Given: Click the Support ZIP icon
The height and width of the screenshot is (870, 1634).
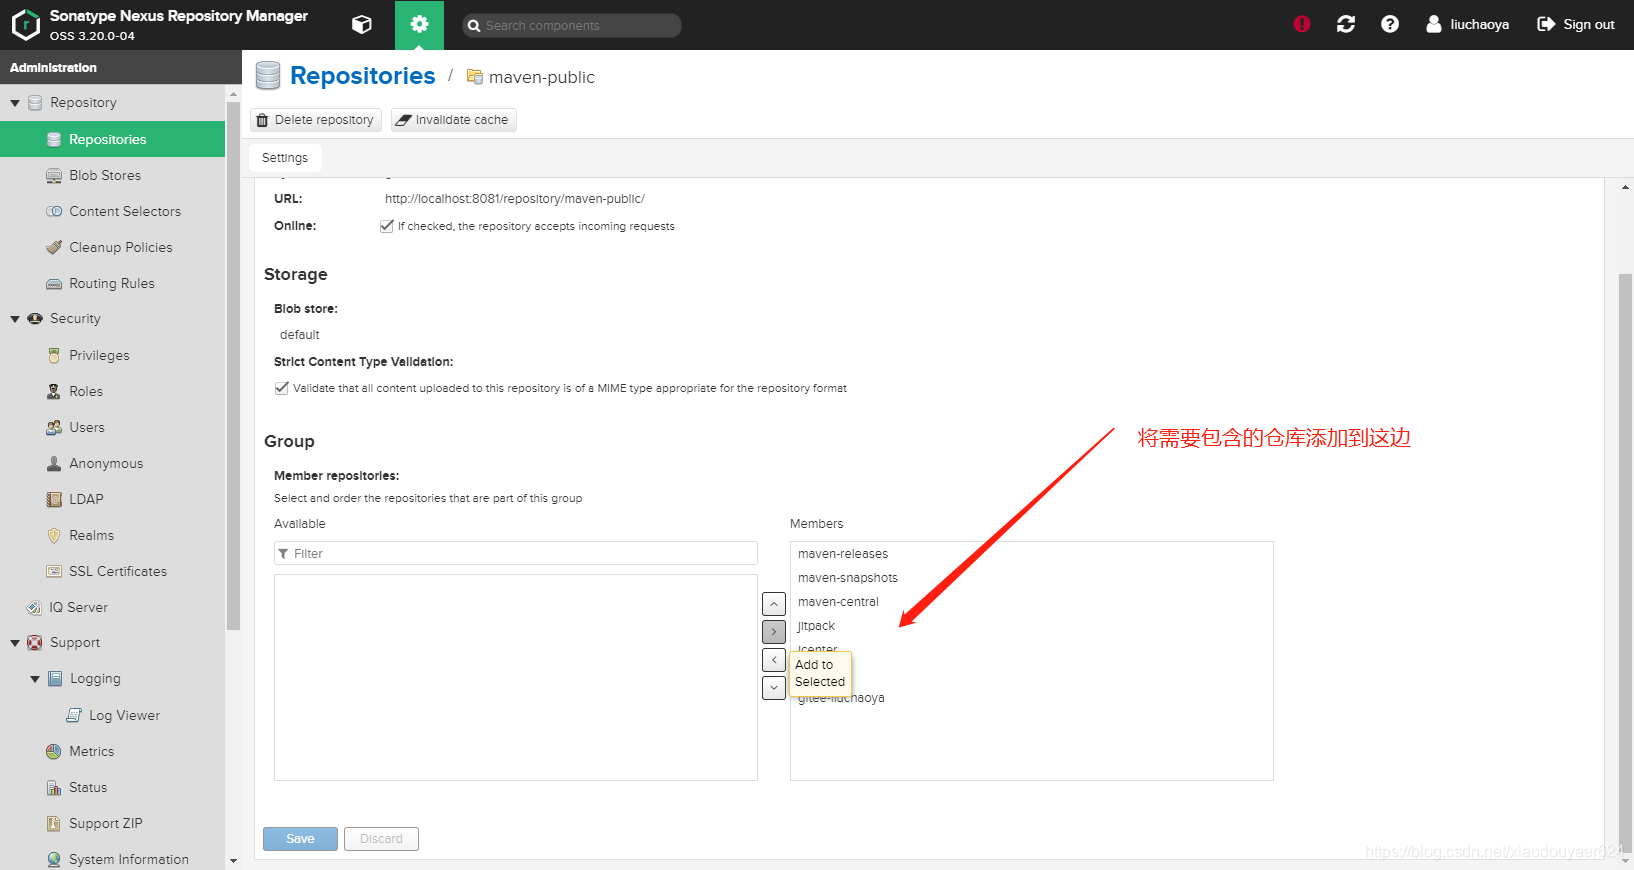Looking at the screenshot, I should [54, 823].
